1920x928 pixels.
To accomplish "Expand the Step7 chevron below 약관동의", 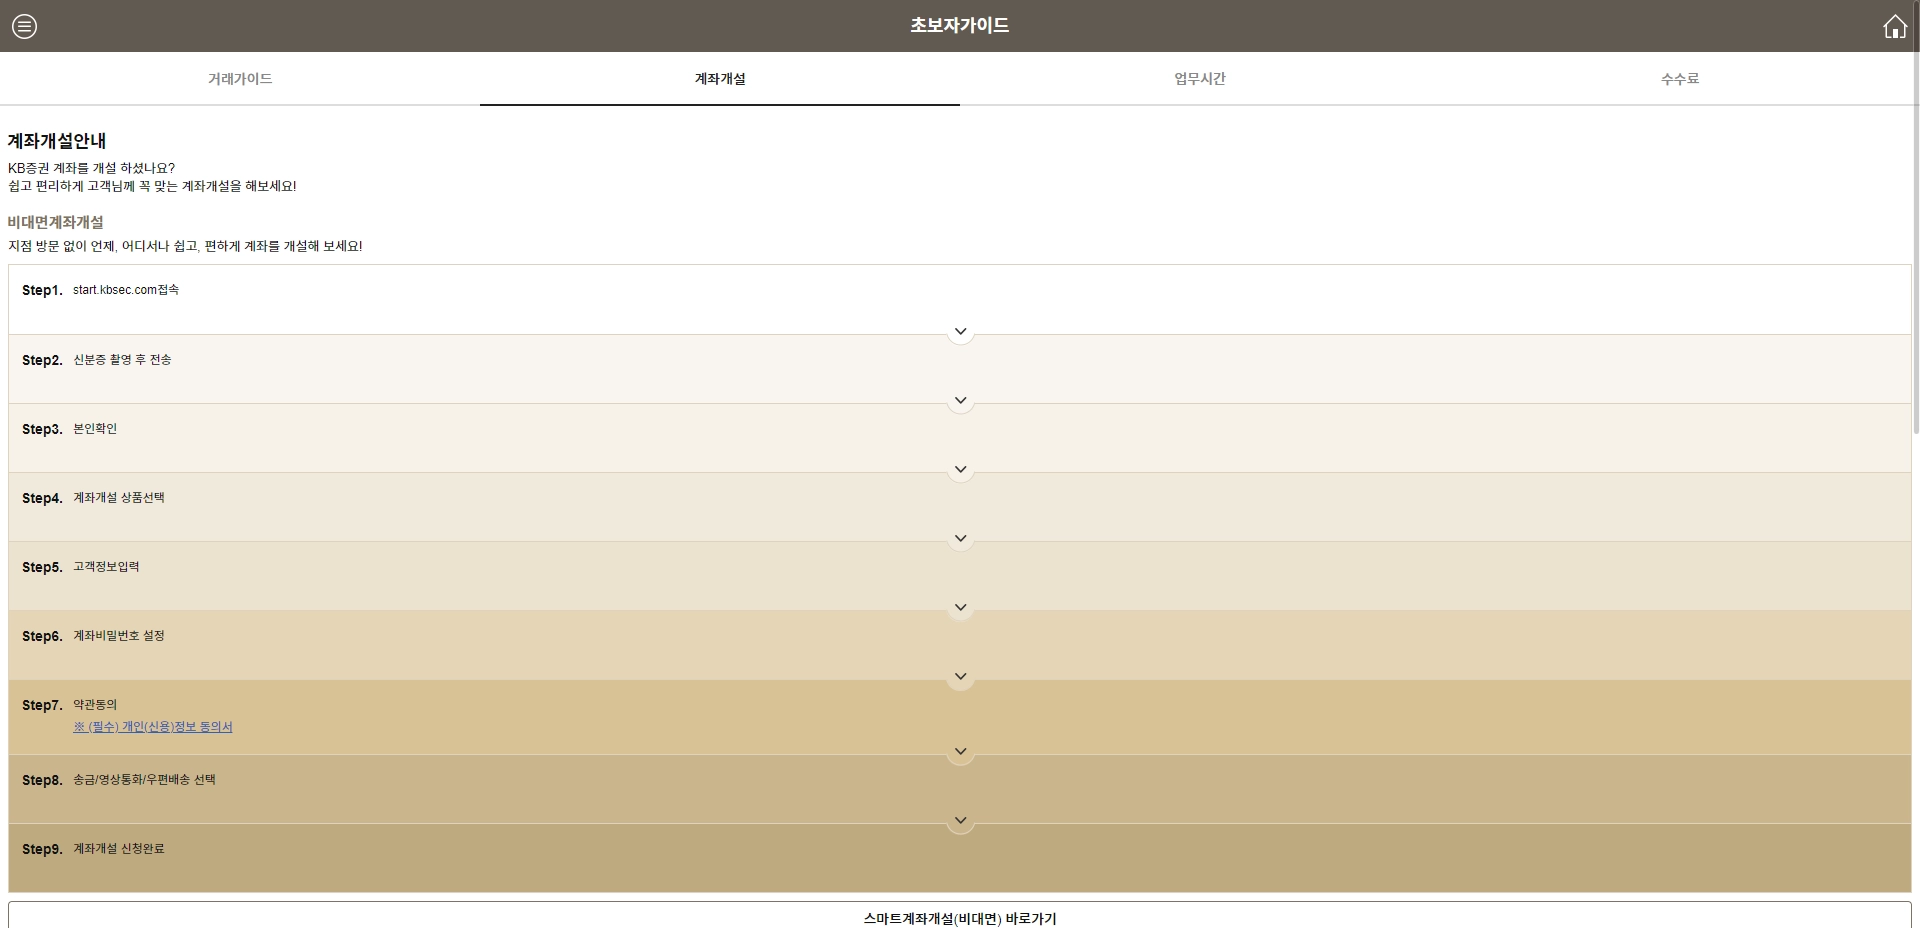I will 960,751.
